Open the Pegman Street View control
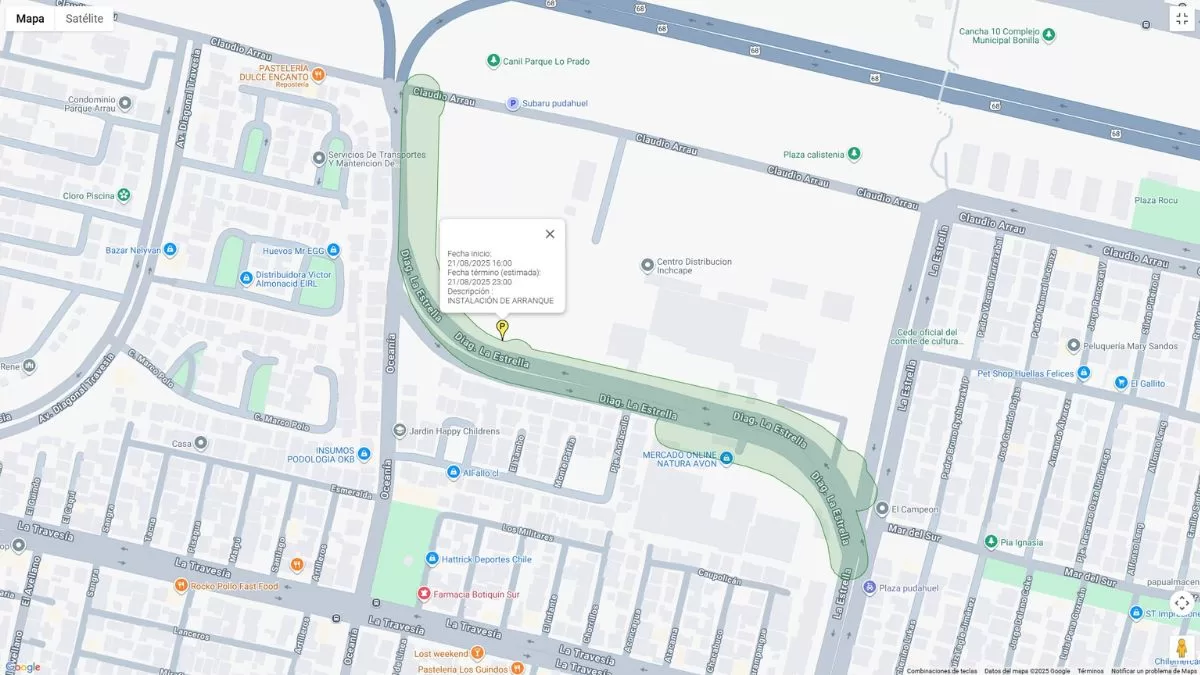 (1181, 648)
